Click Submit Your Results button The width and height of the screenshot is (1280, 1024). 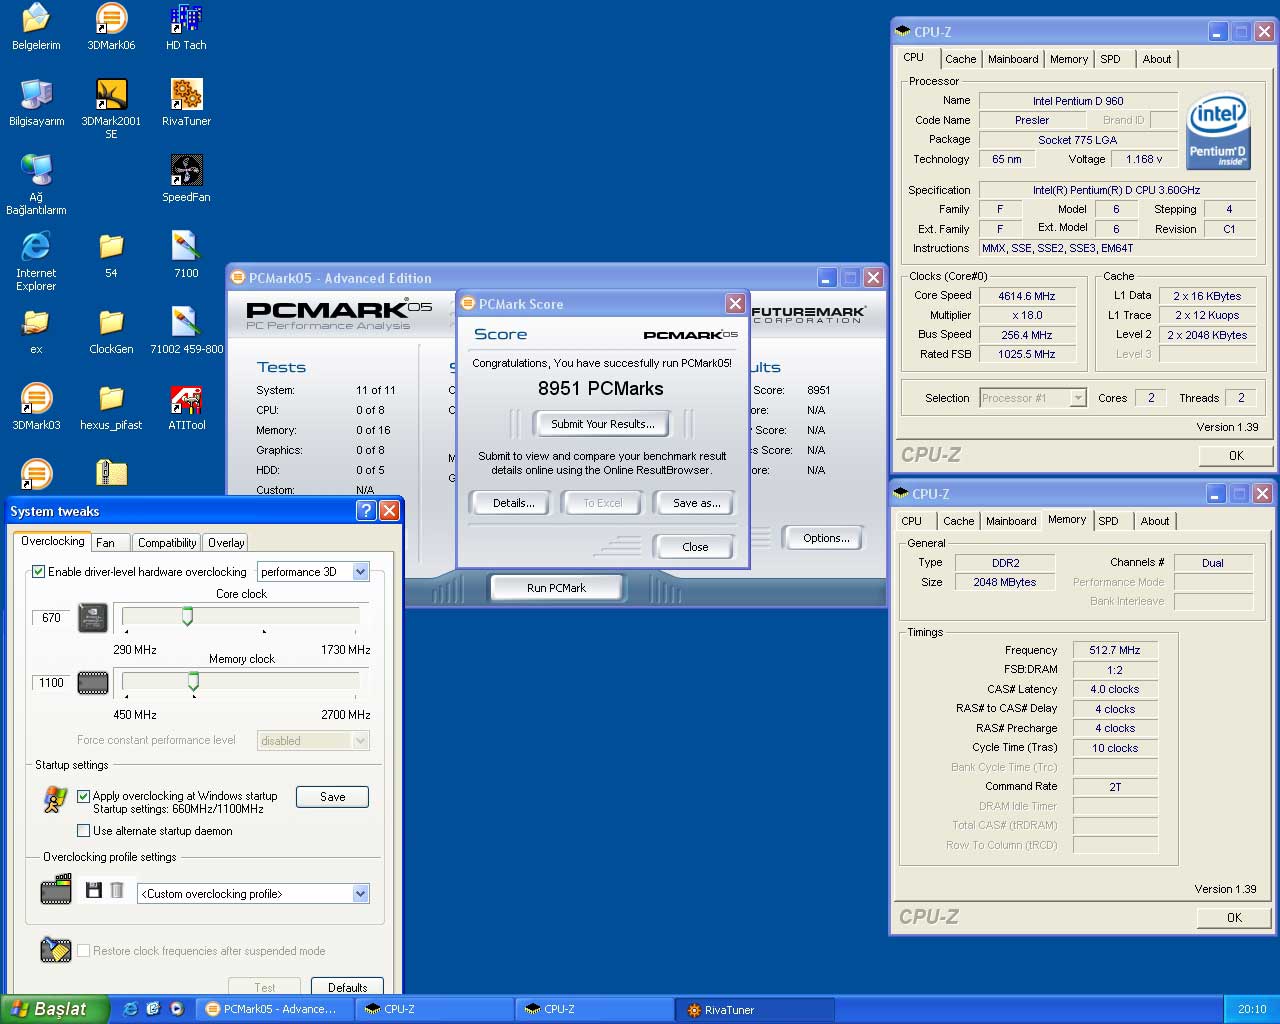click(x=603, y=424)
